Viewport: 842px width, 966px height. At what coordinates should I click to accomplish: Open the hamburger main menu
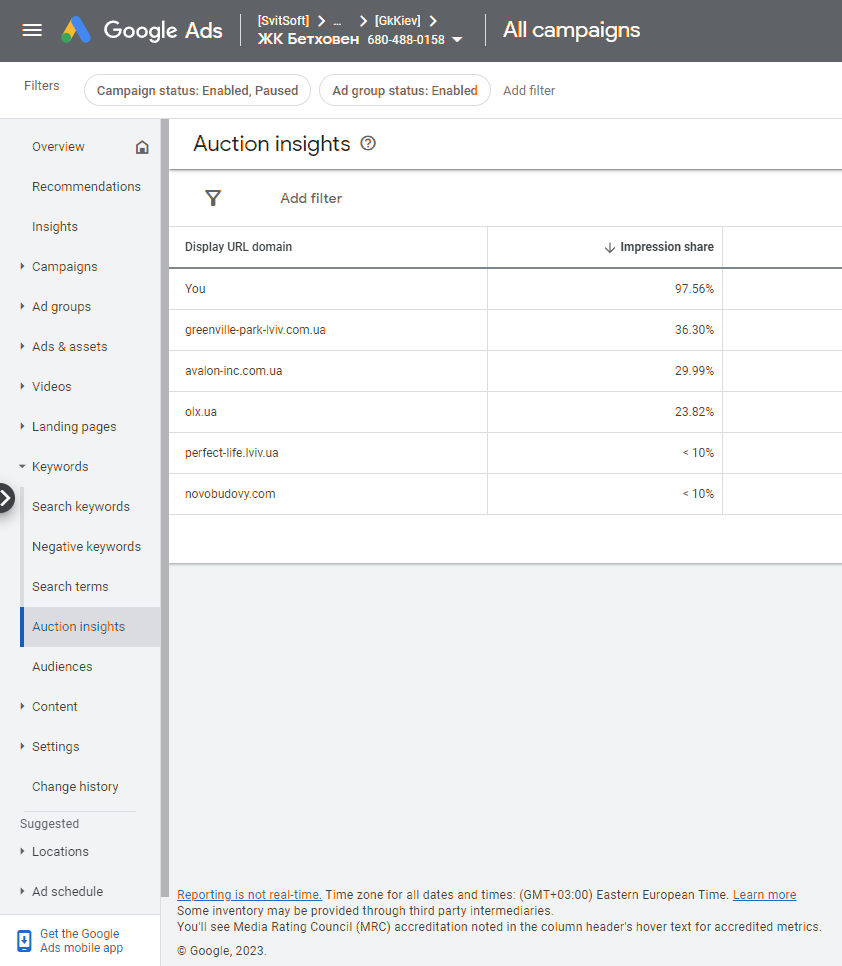pos(32,30)
